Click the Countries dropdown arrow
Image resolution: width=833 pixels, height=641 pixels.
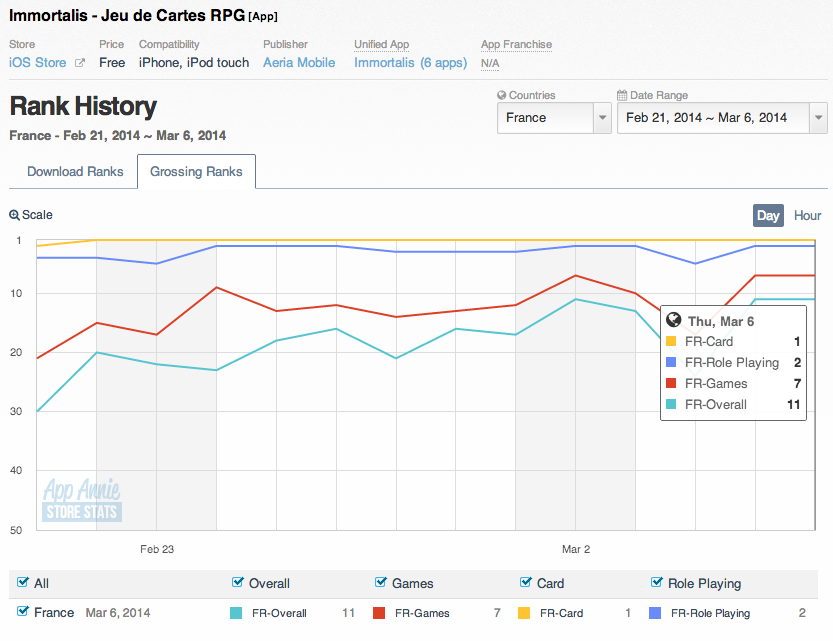[602, 118]
